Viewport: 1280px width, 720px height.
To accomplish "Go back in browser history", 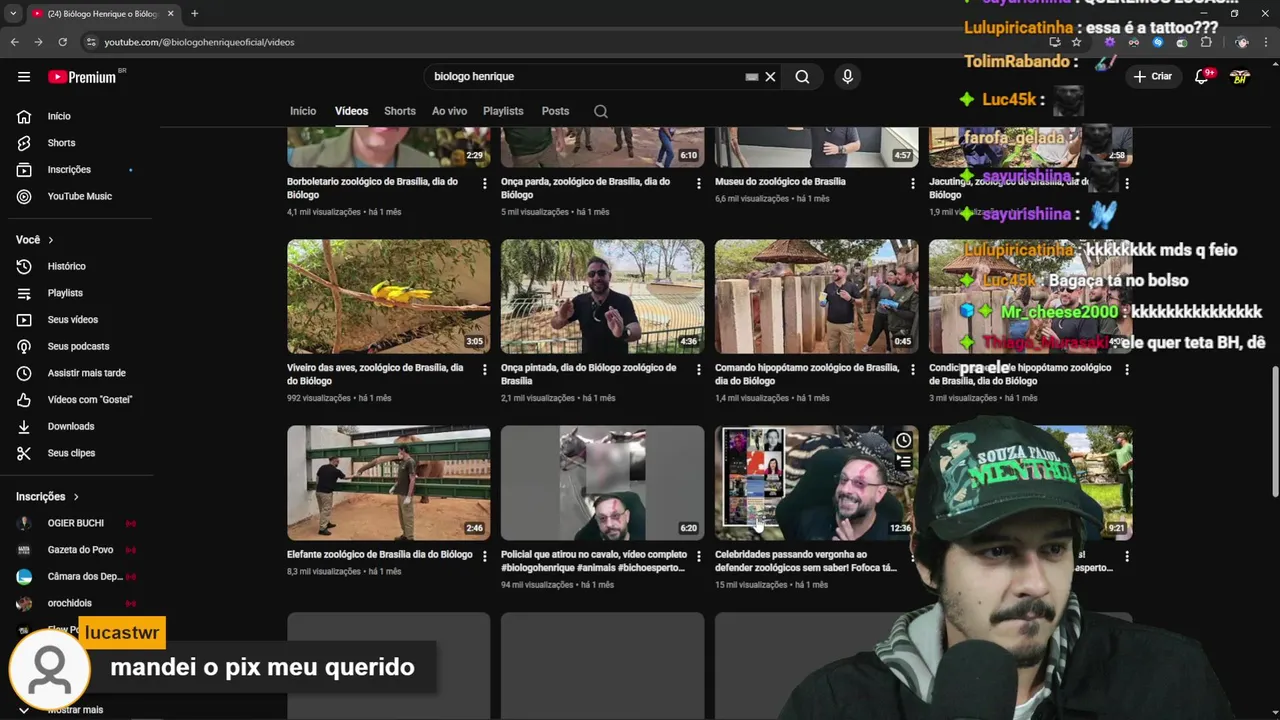I will 14,42.
